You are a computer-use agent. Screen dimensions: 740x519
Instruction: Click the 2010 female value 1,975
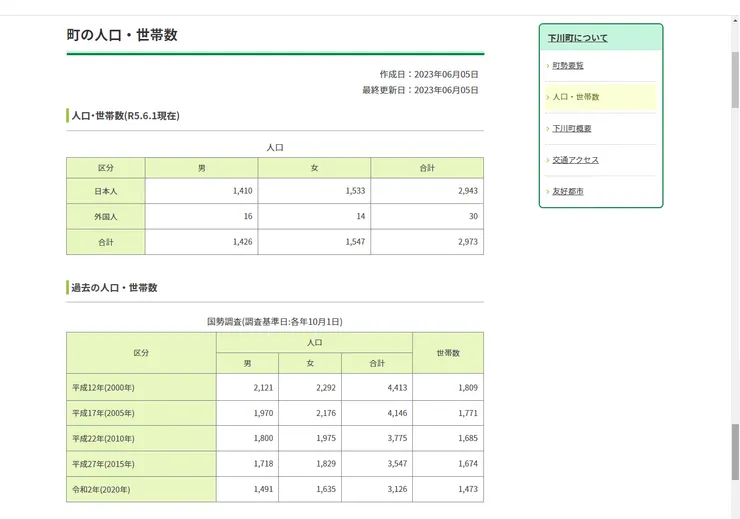[326, 438]
